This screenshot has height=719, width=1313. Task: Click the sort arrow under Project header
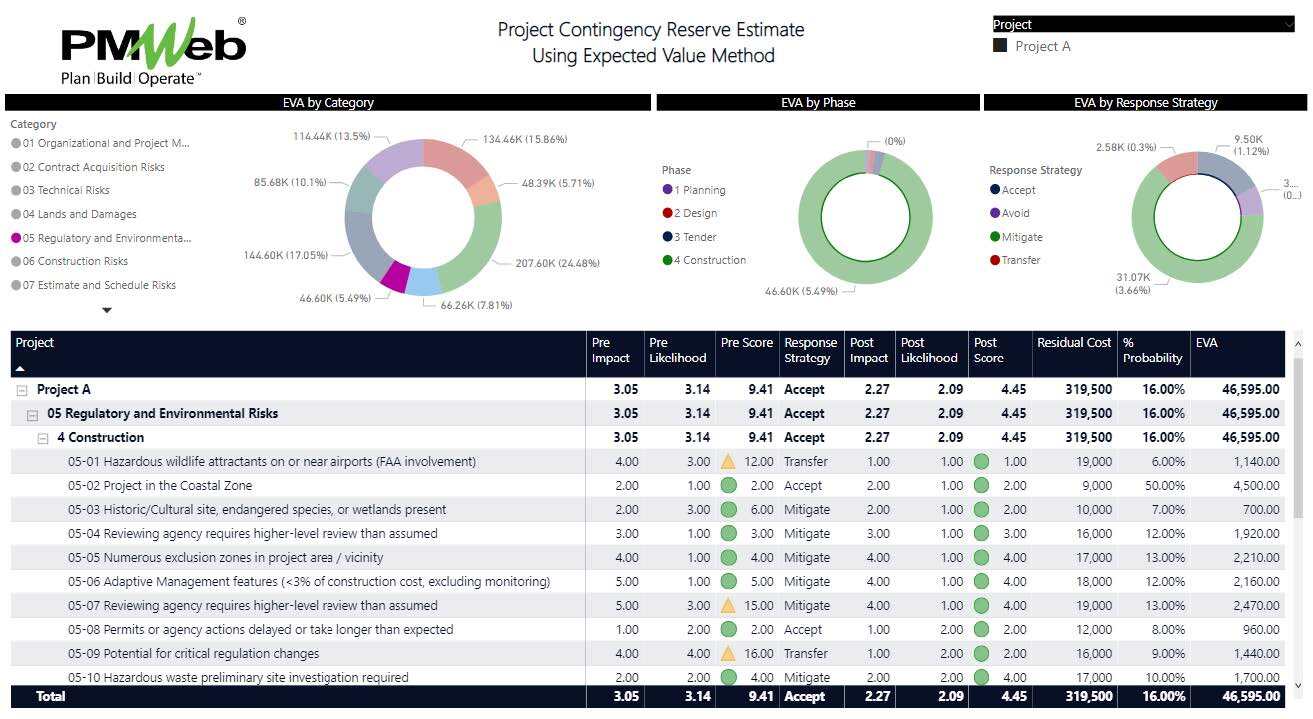20,369
